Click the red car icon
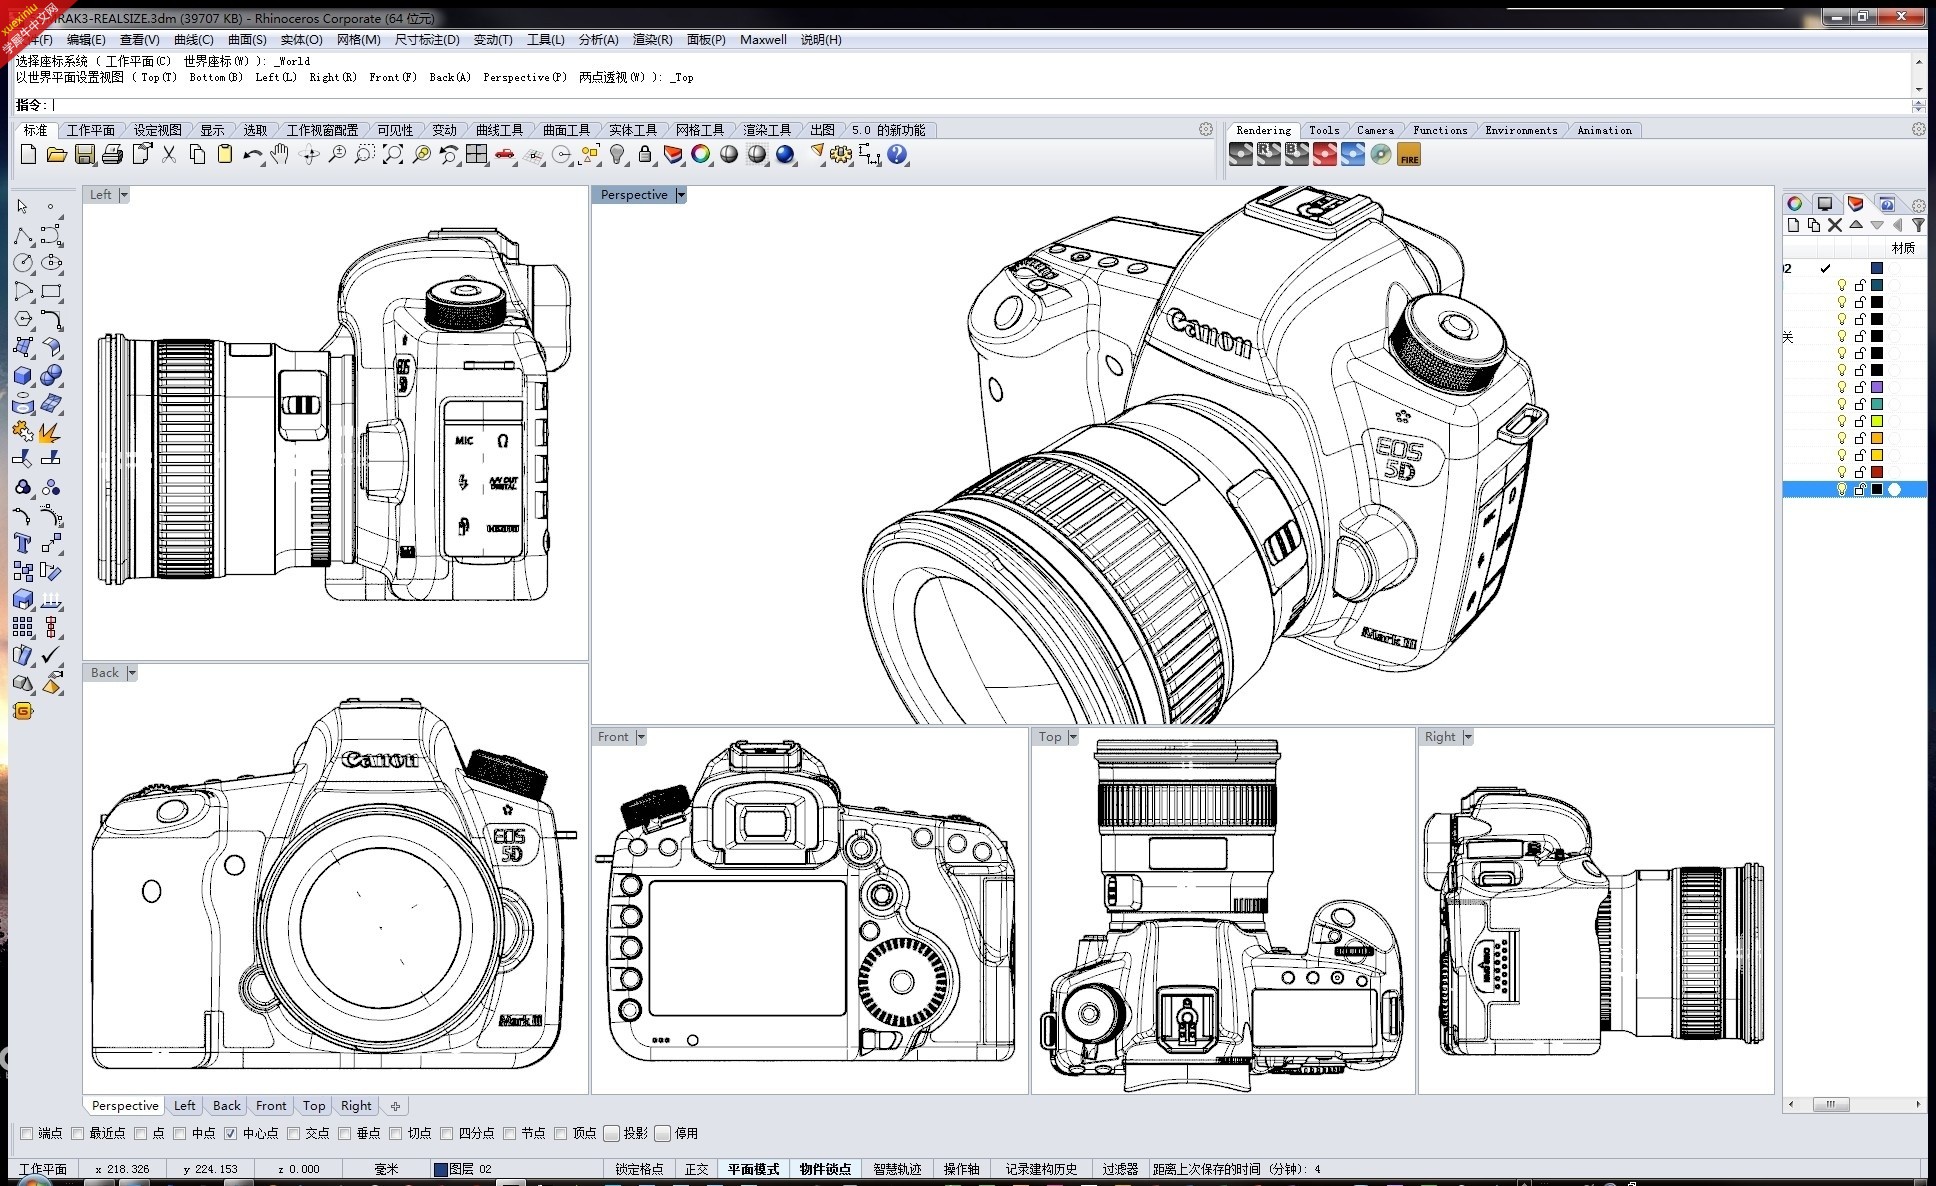Image resolution: width=1936 pixels, height=1186 pixels. [505, 154]
